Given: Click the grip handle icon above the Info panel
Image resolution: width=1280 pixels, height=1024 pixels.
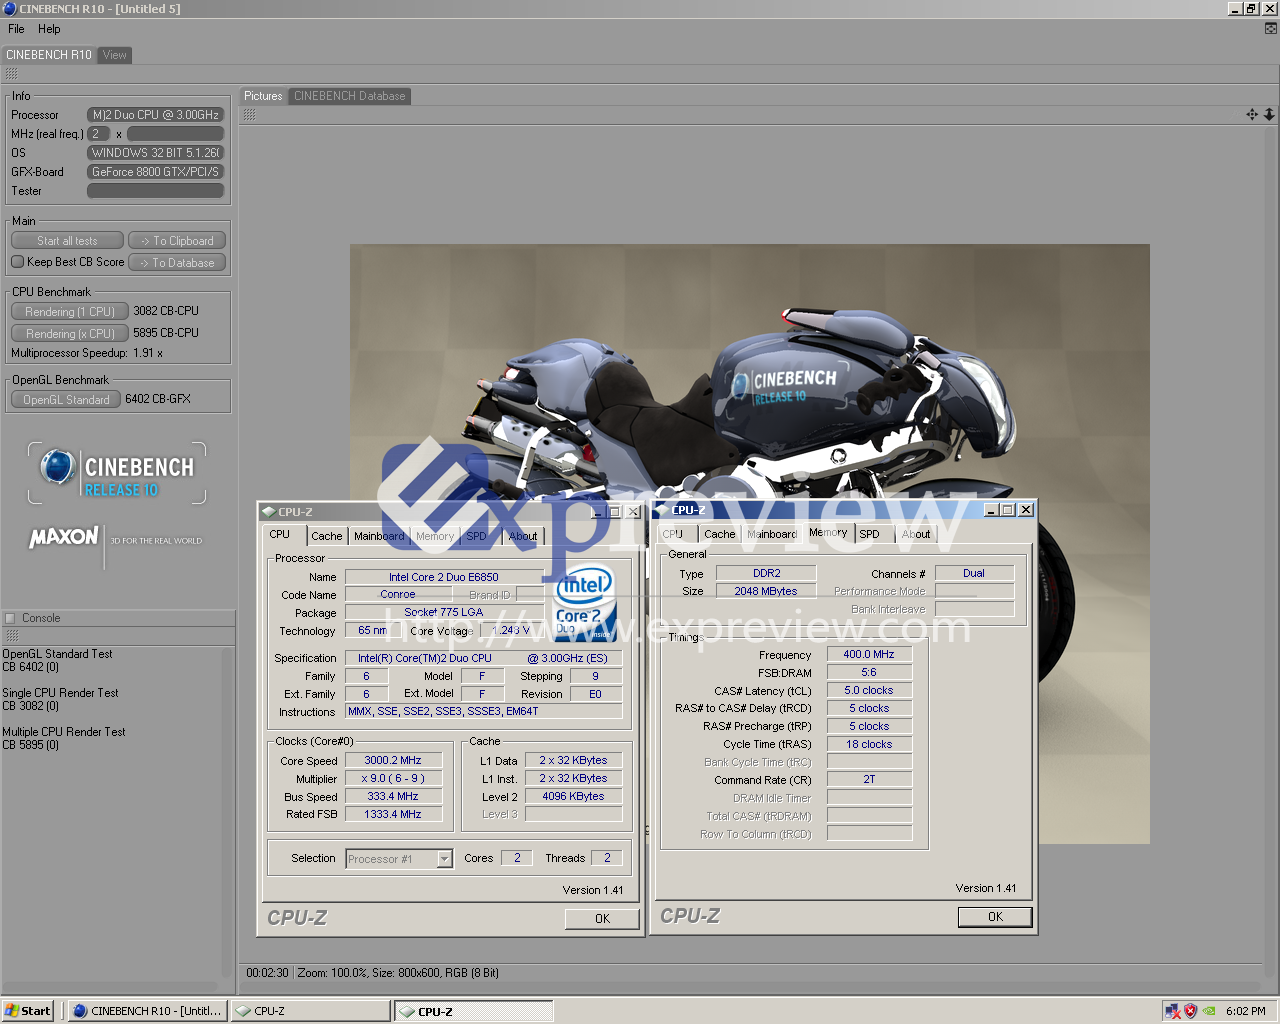Looking at the screenshot, I should pos(11,74).
